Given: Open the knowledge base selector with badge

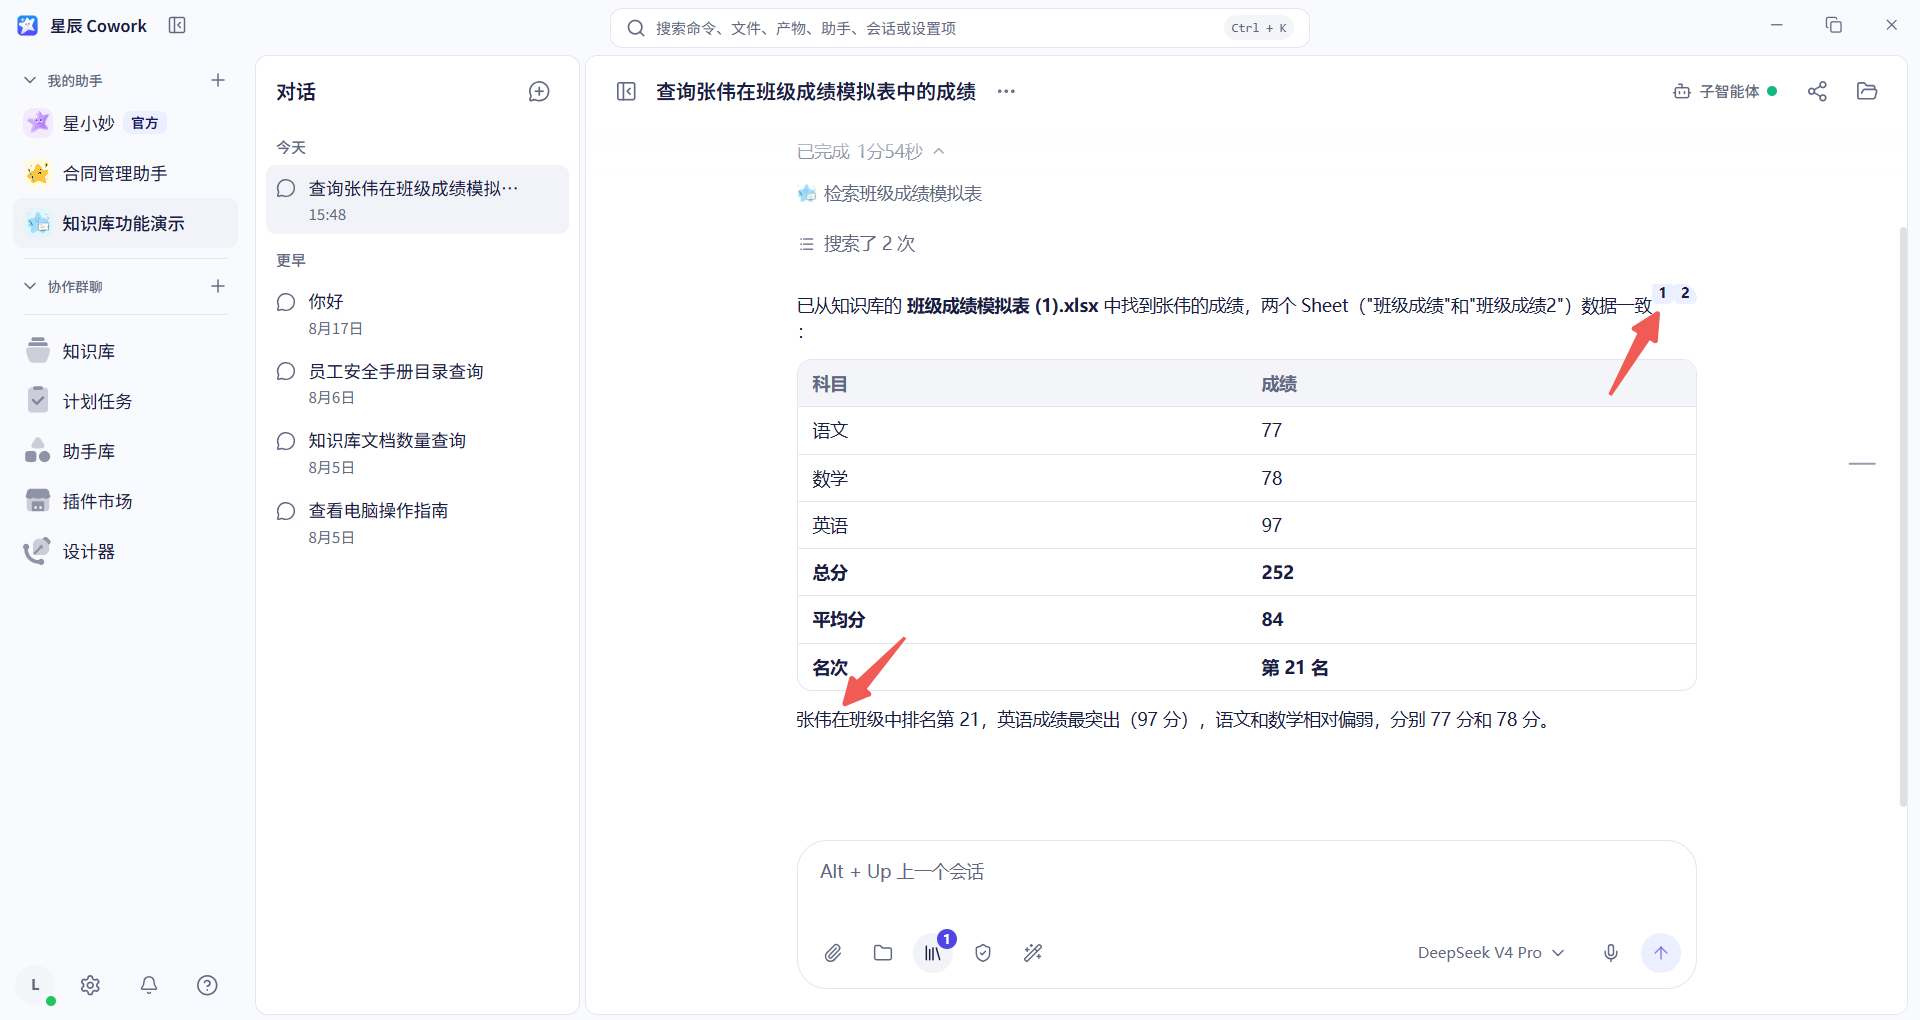Looking at the screenshot, I should click(934, 952).
